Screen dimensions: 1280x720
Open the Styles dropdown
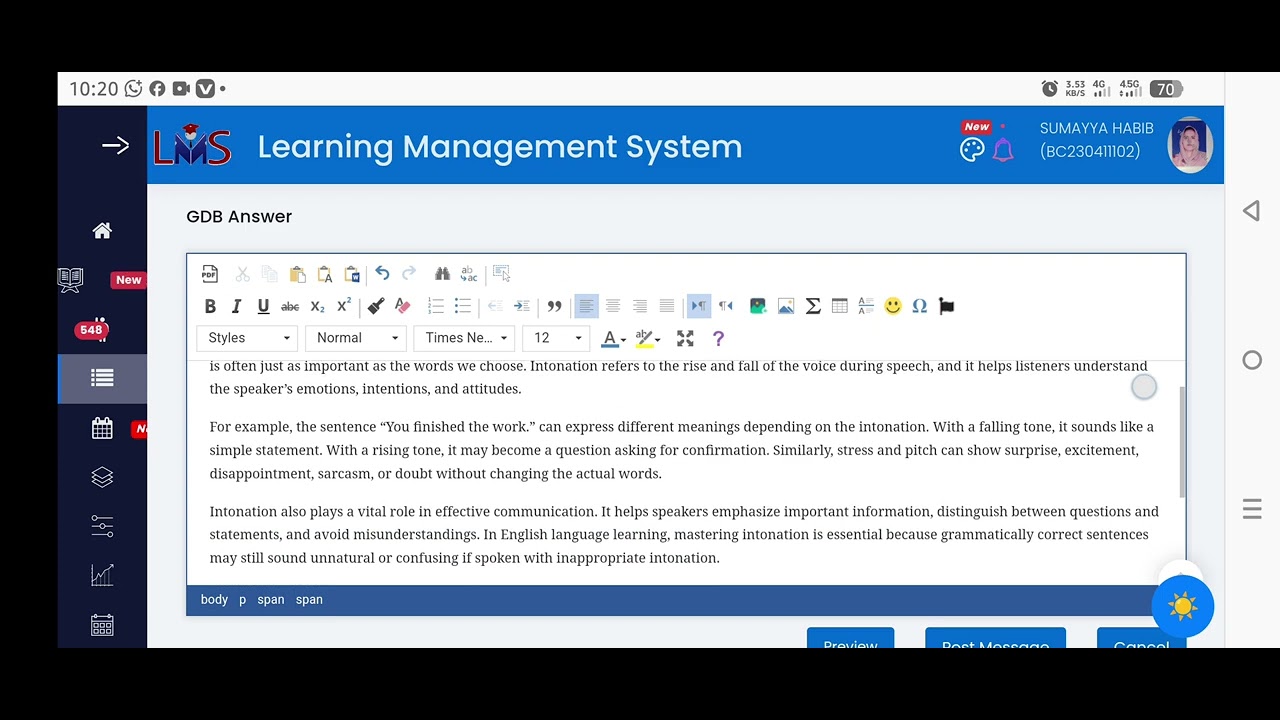tap(248, 338)
